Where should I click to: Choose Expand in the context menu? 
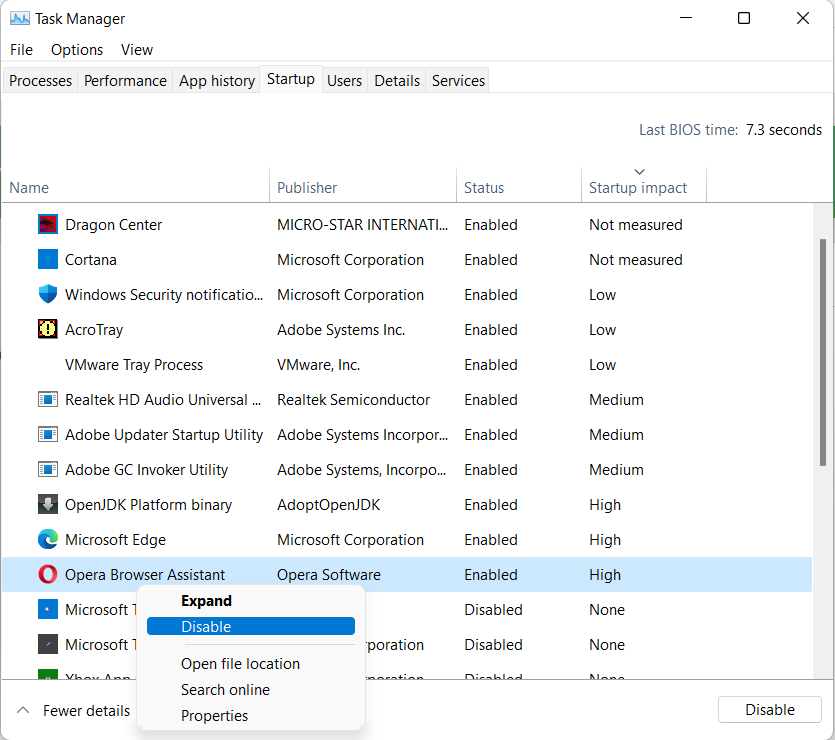(251, 601)
